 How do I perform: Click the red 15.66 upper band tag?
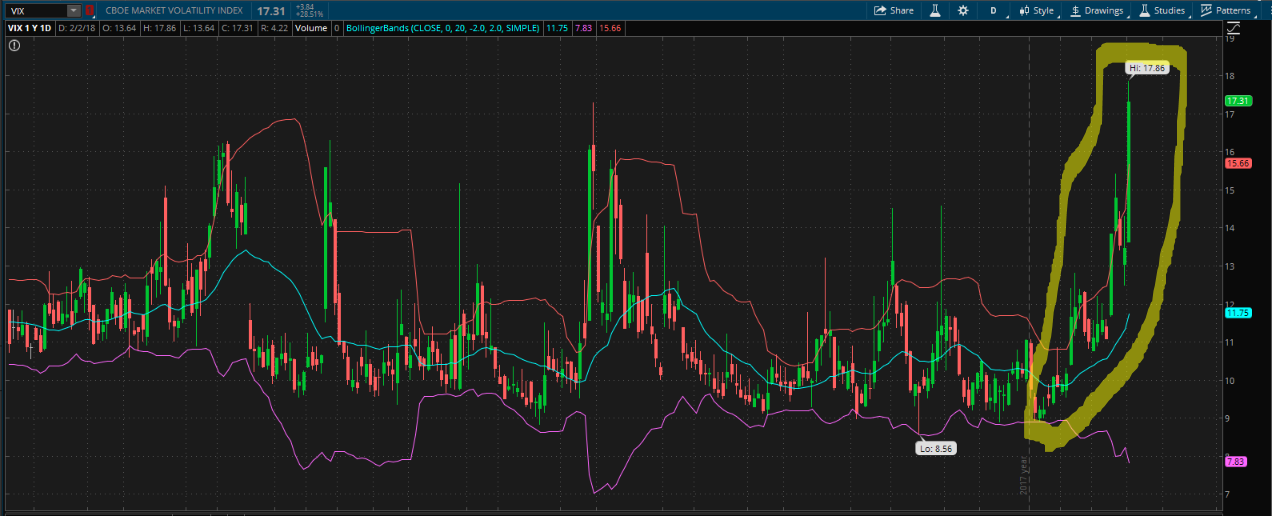[x=1239, y=163]
